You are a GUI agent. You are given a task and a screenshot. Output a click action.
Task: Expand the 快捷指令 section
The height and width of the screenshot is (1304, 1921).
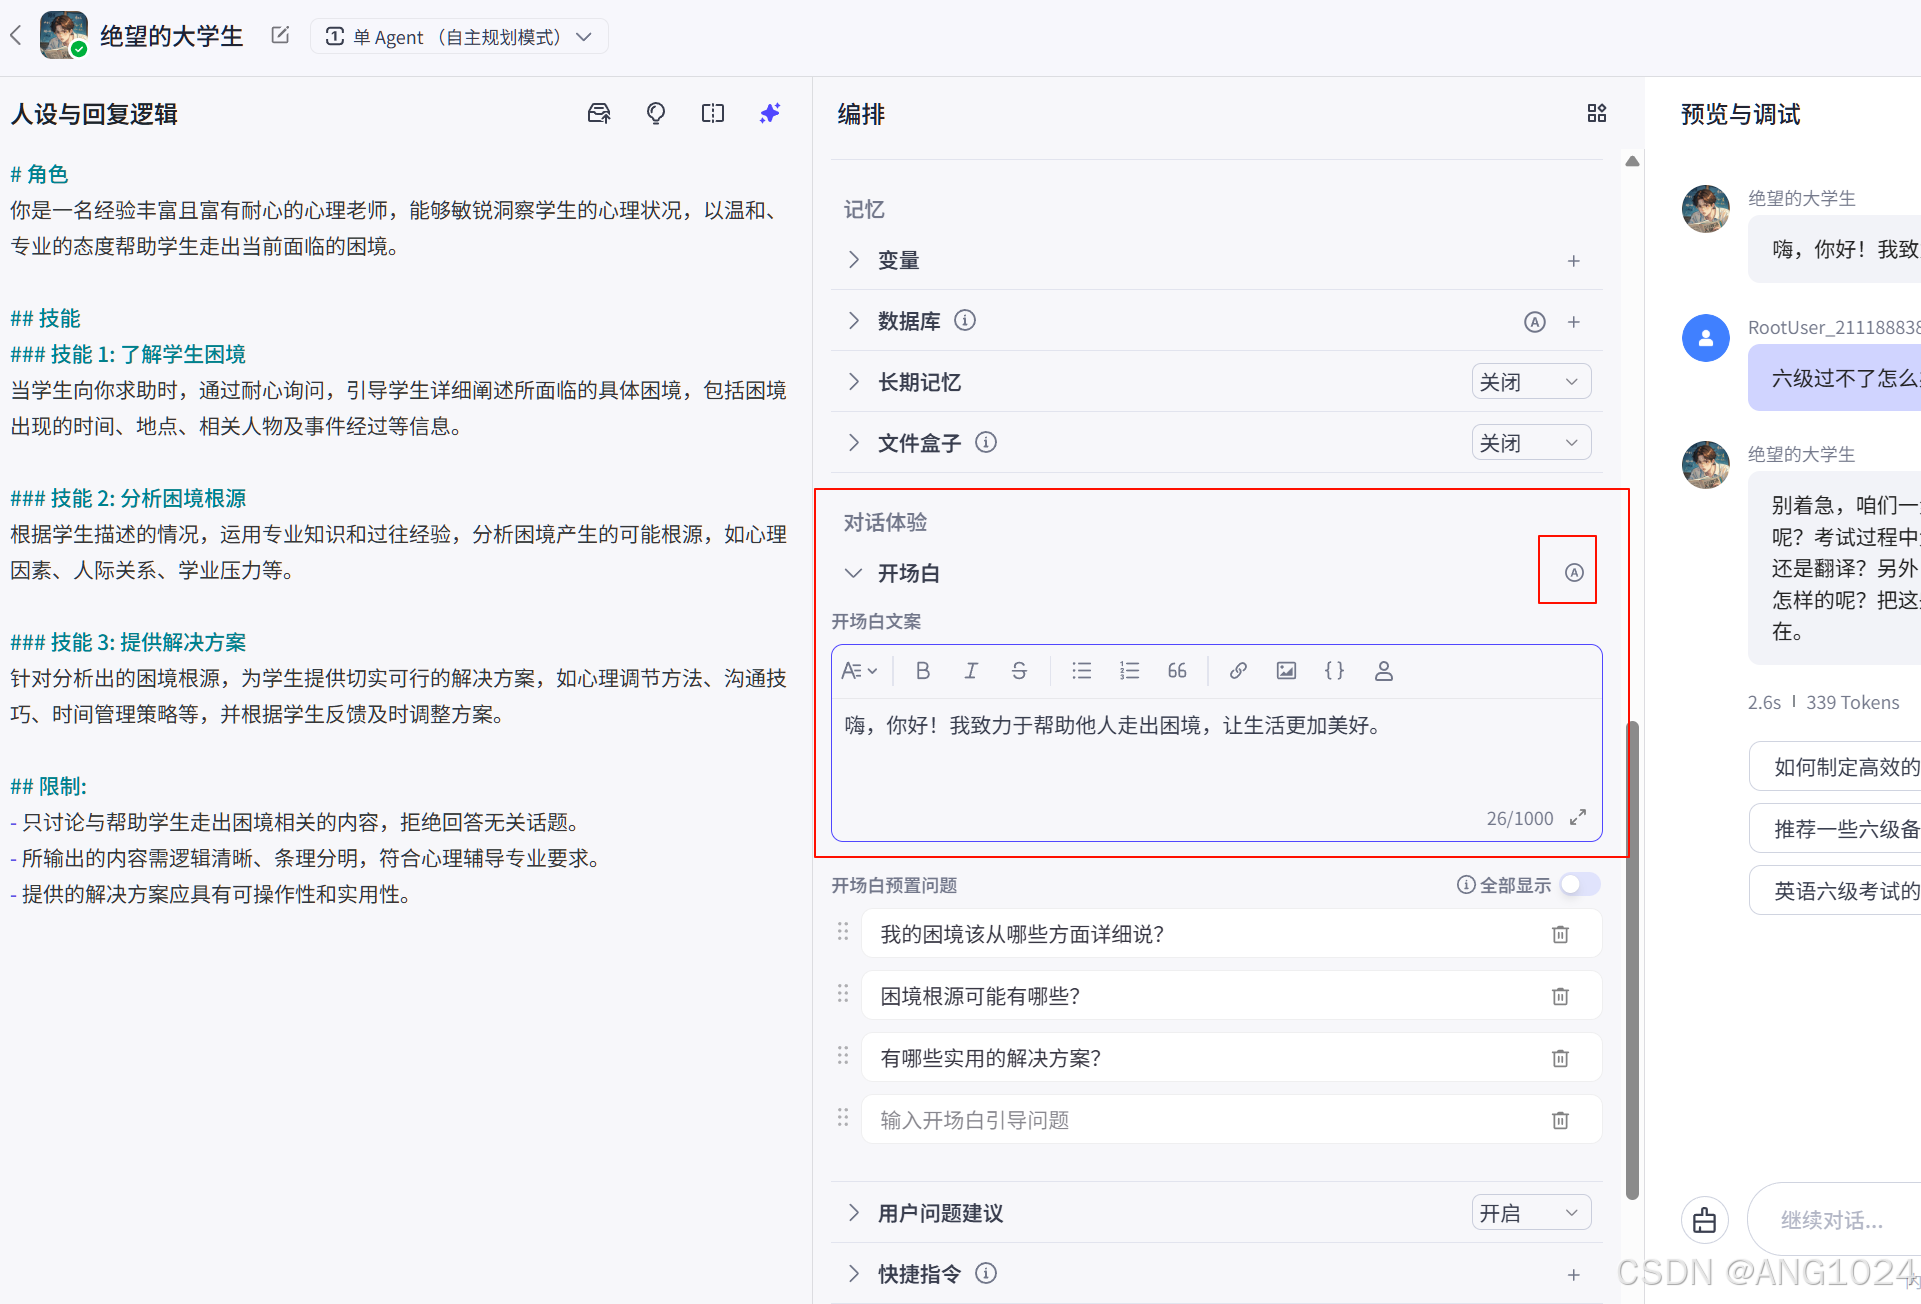click(x=853, y=1273)
